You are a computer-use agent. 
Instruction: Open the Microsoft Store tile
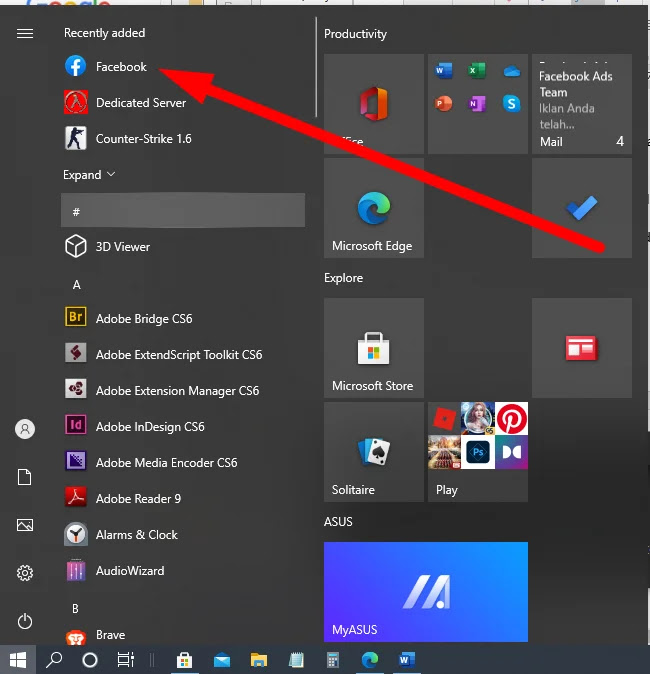click(374, 348)
